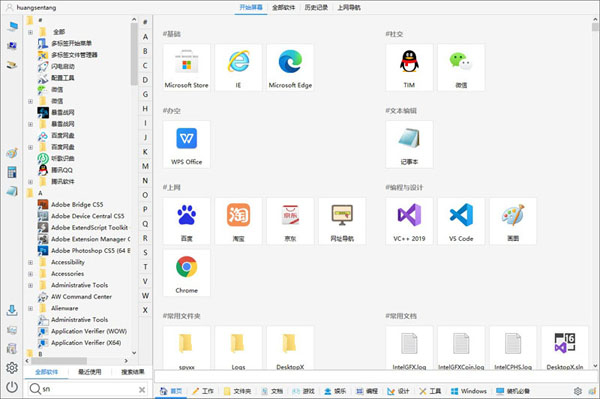Expand the 全部 folder in the tree
Viewport: 600px width, 399px height.
(30, 32)
